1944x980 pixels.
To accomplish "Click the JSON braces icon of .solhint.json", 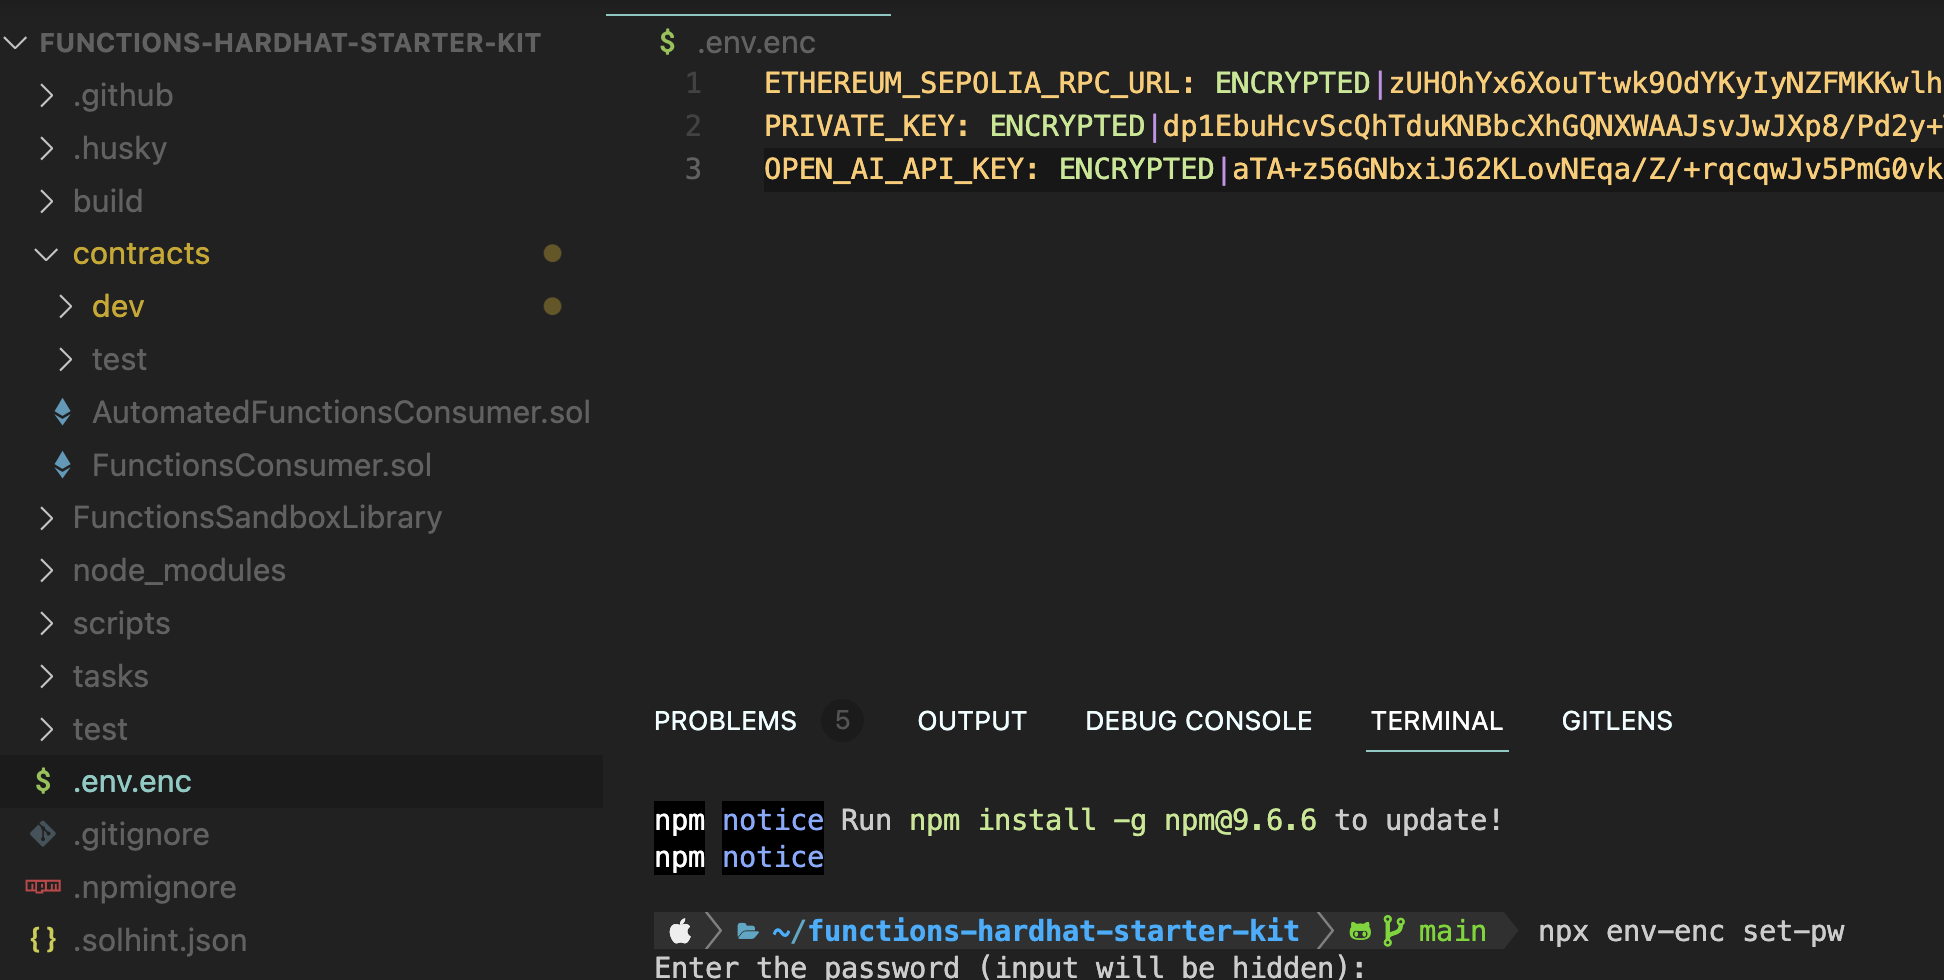I will (x=43, y=939).
